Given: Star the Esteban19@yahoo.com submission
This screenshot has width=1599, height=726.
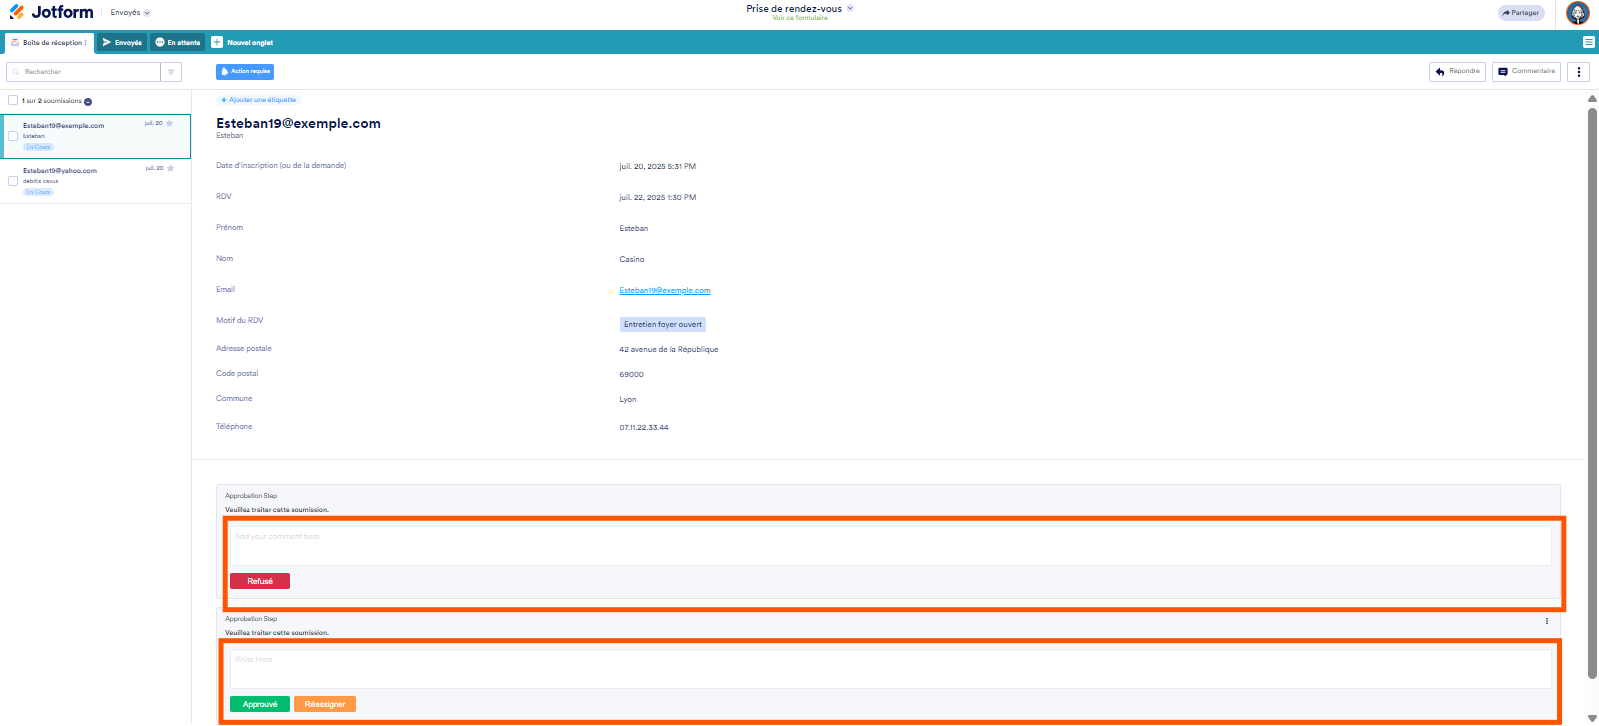Looking at the screenshot, I should click(x=170, y=168).
